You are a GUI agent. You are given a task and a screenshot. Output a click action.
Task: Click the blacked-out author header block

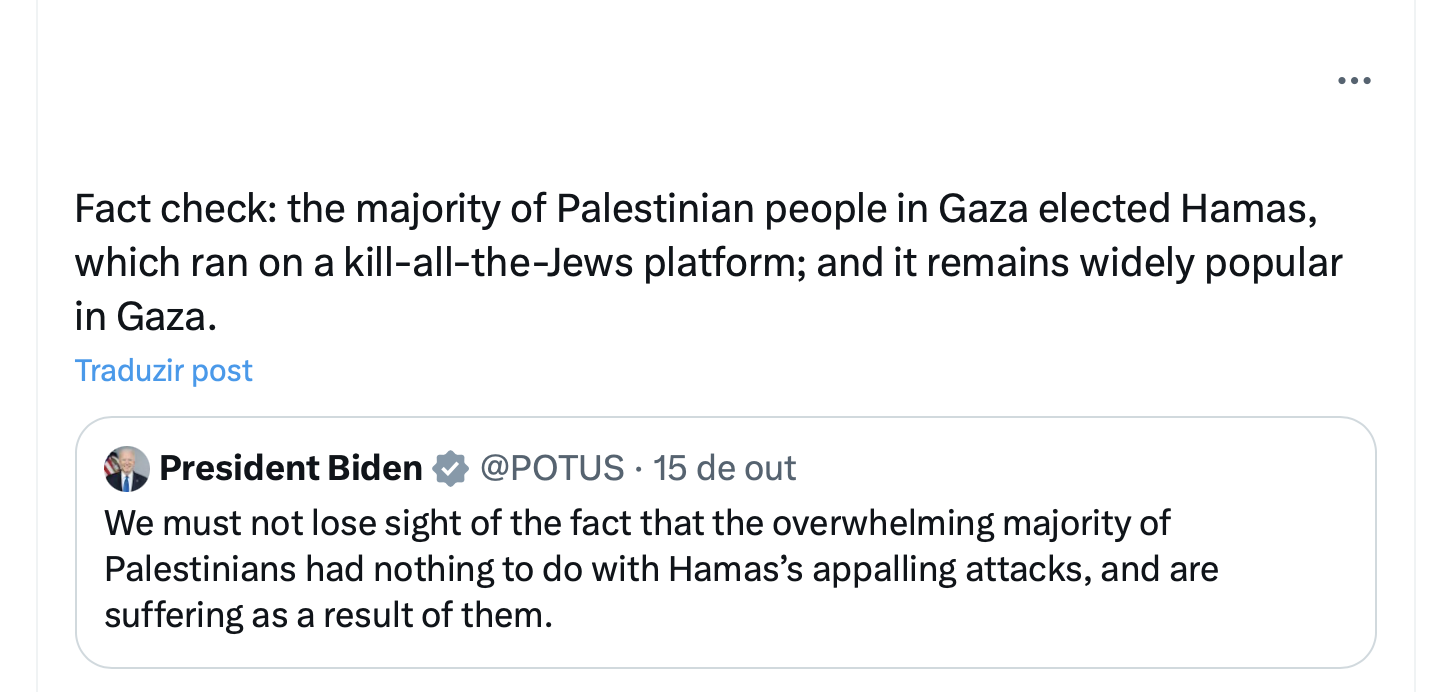point(299,98)
